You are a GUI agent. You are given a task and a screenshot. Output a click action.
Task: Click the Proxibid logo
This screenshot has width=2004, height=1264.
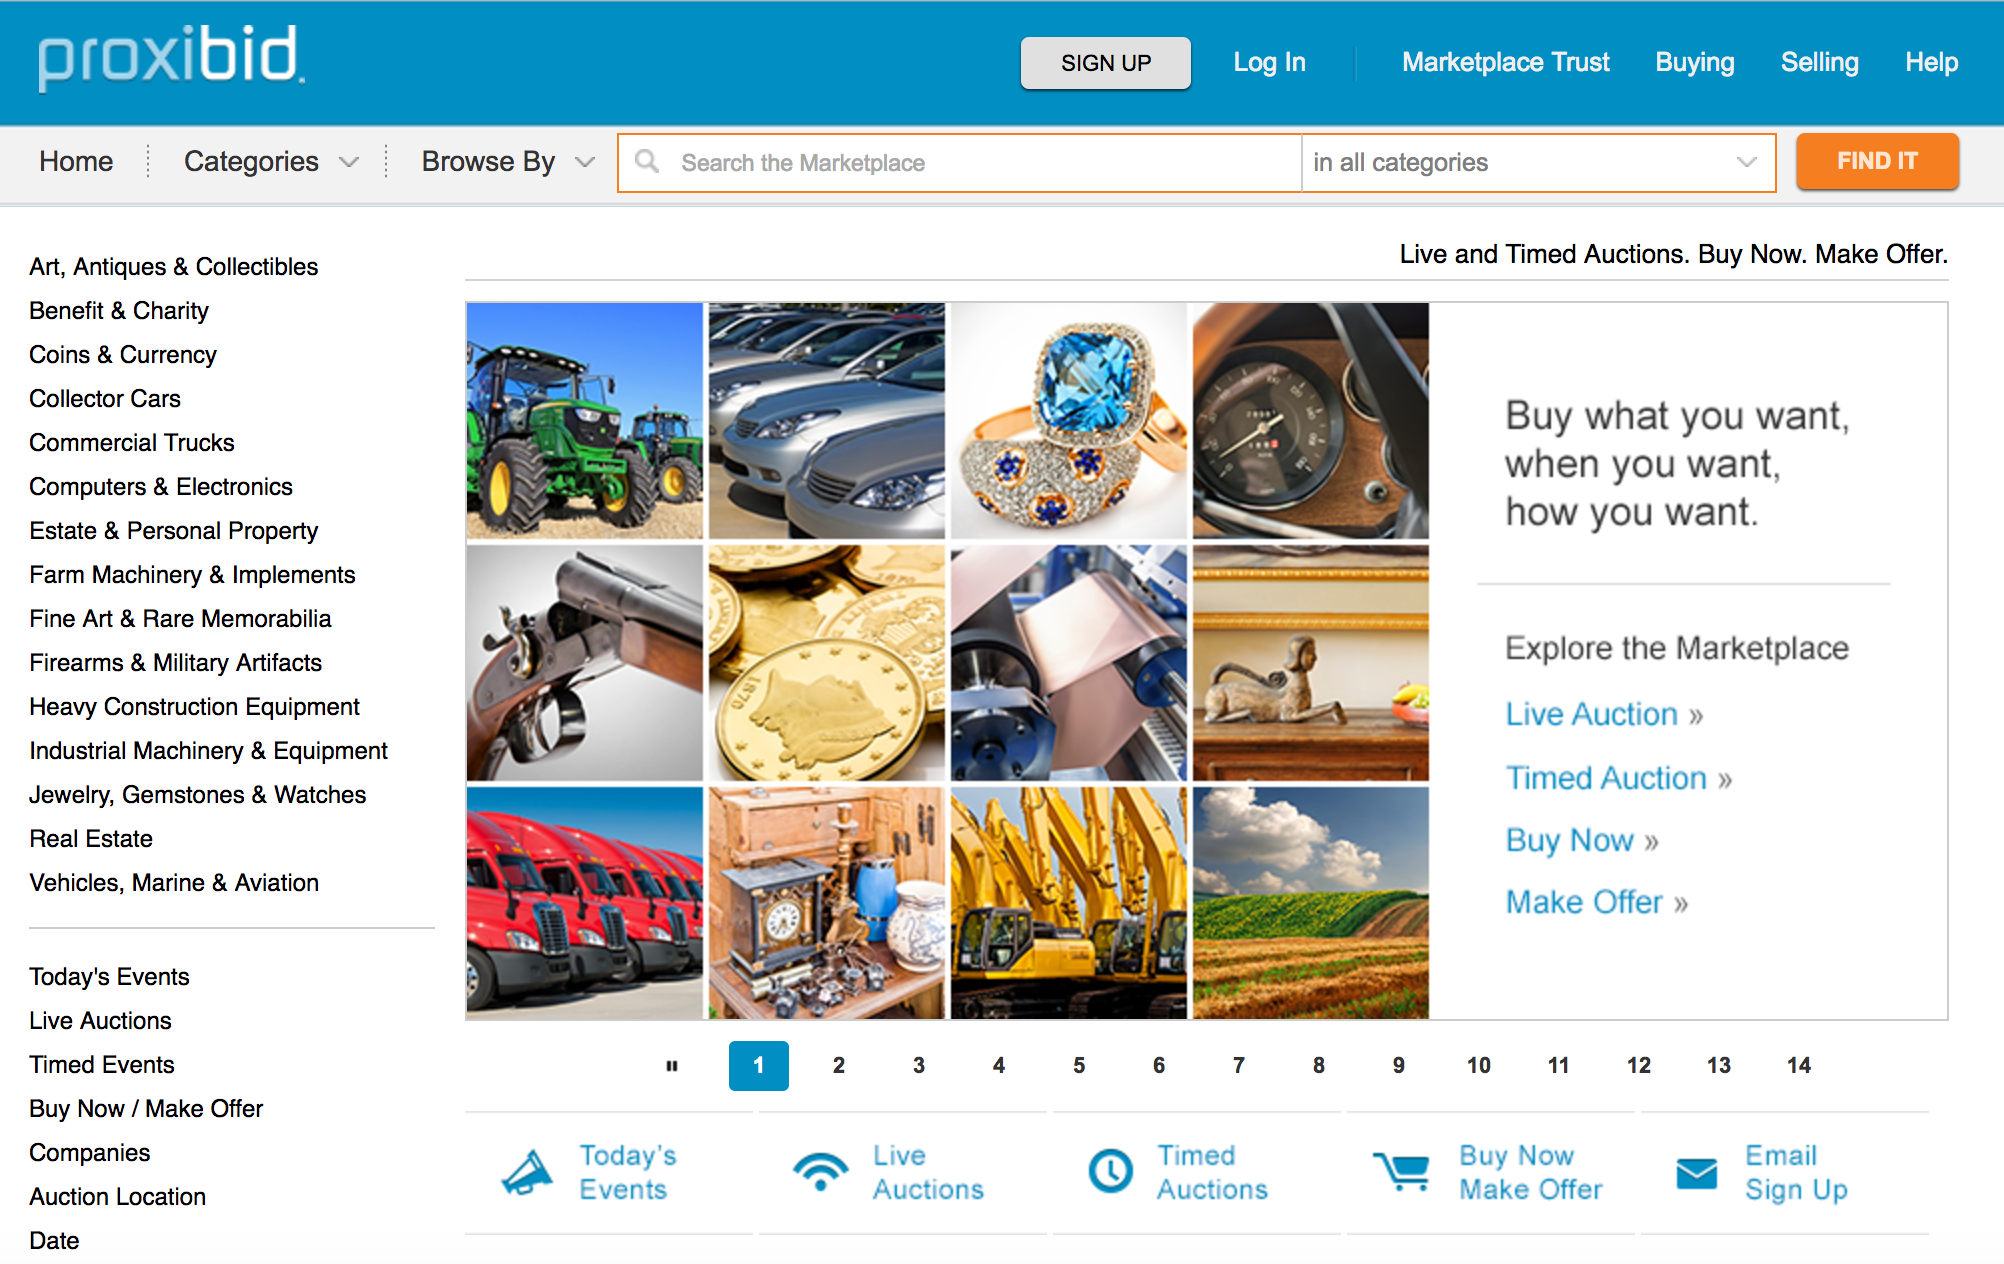pos(170,59)
